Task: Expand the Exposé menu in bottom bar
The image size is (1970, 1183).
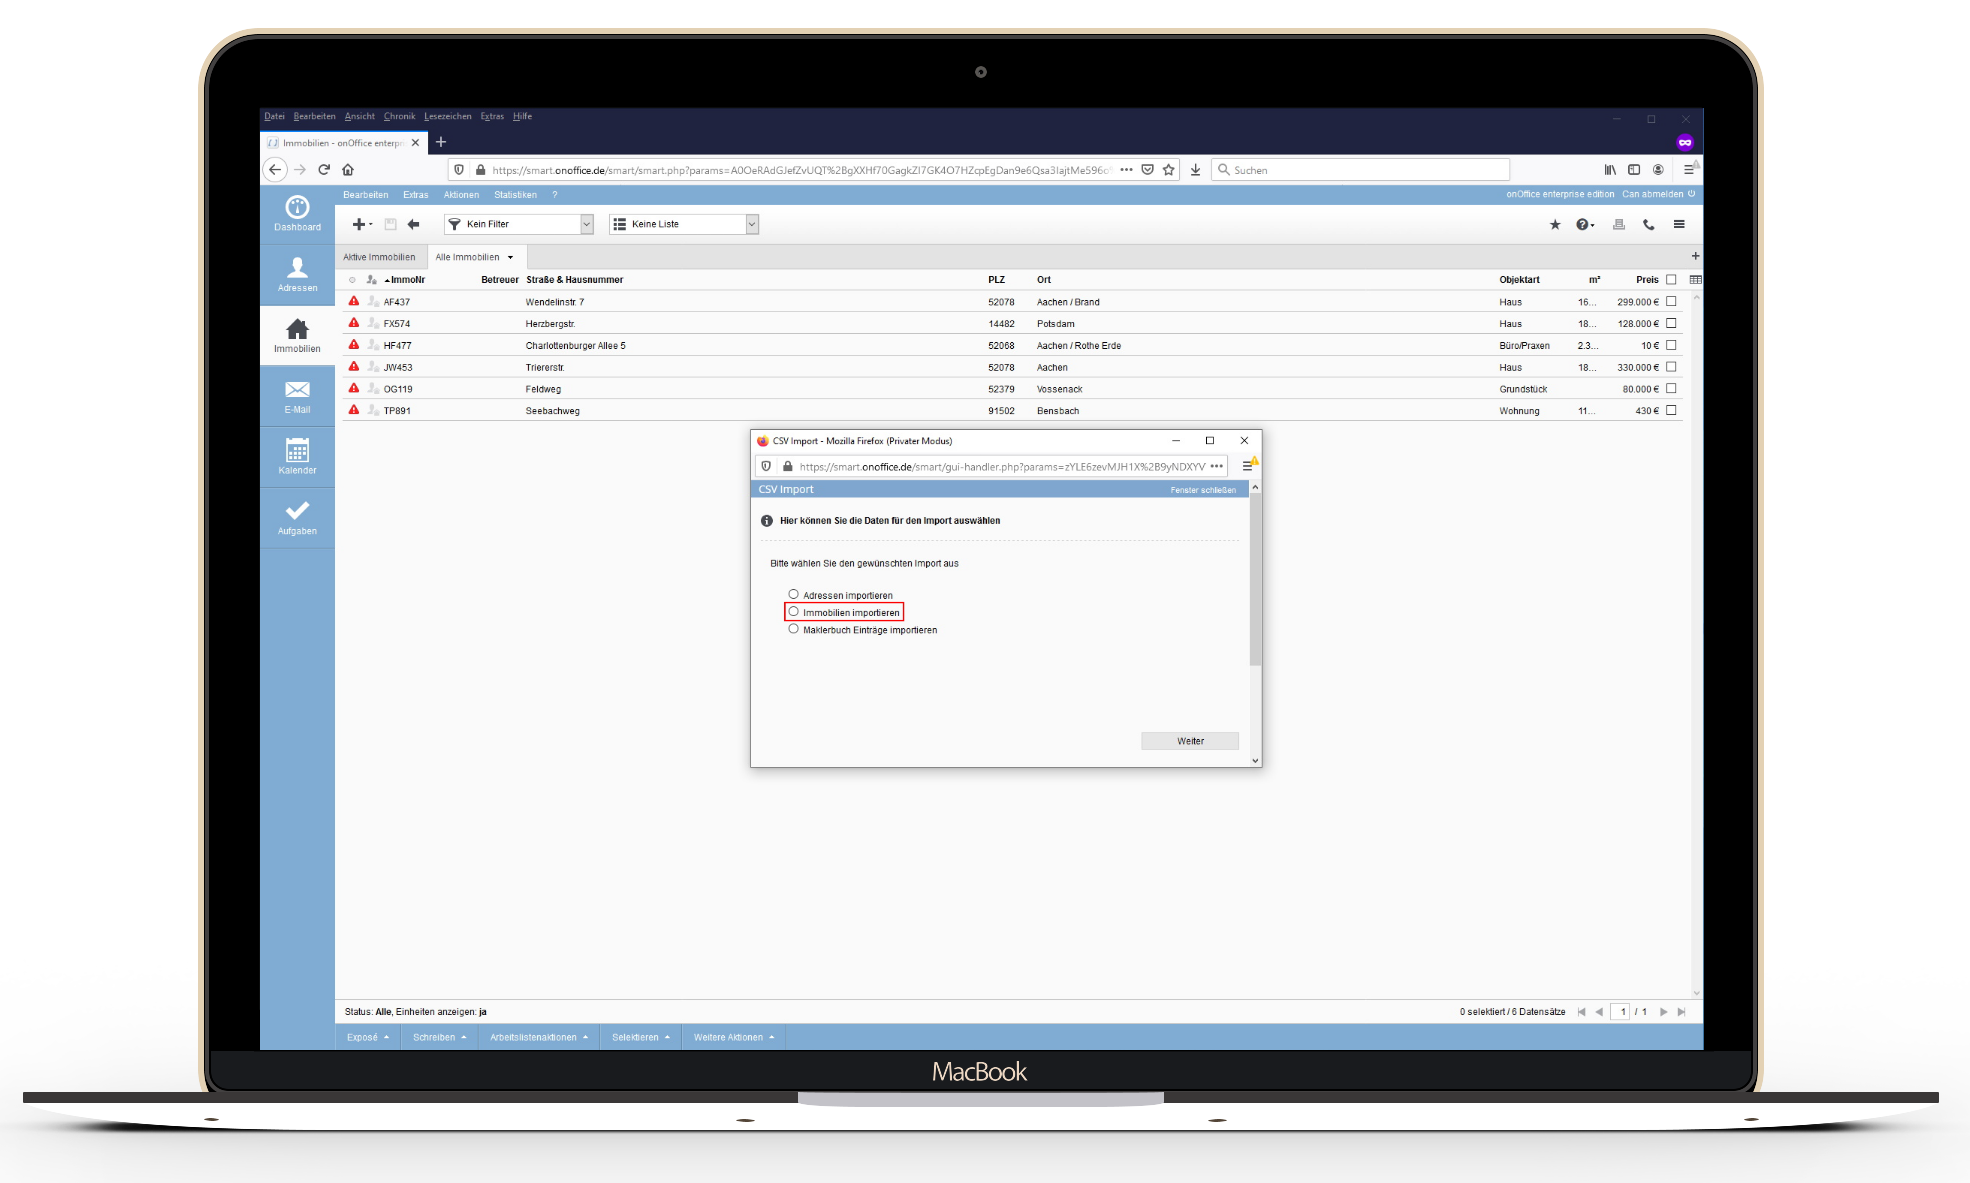Action: point(367,1037)
